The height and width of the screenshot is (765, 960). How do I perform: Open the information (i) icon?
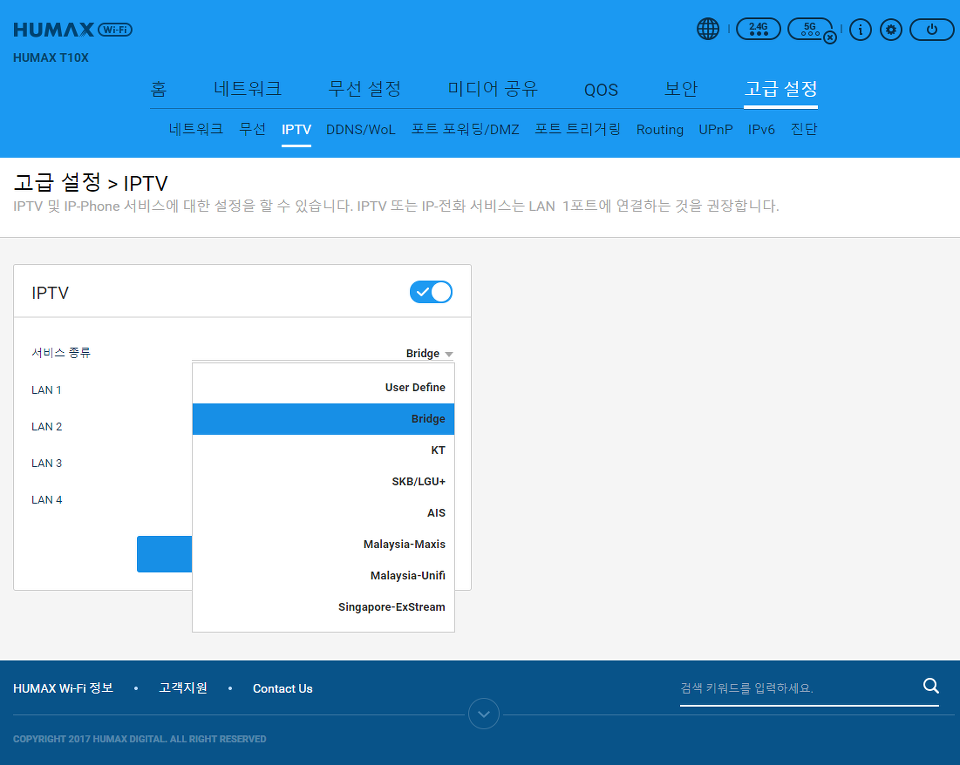[x=860, y=29]
